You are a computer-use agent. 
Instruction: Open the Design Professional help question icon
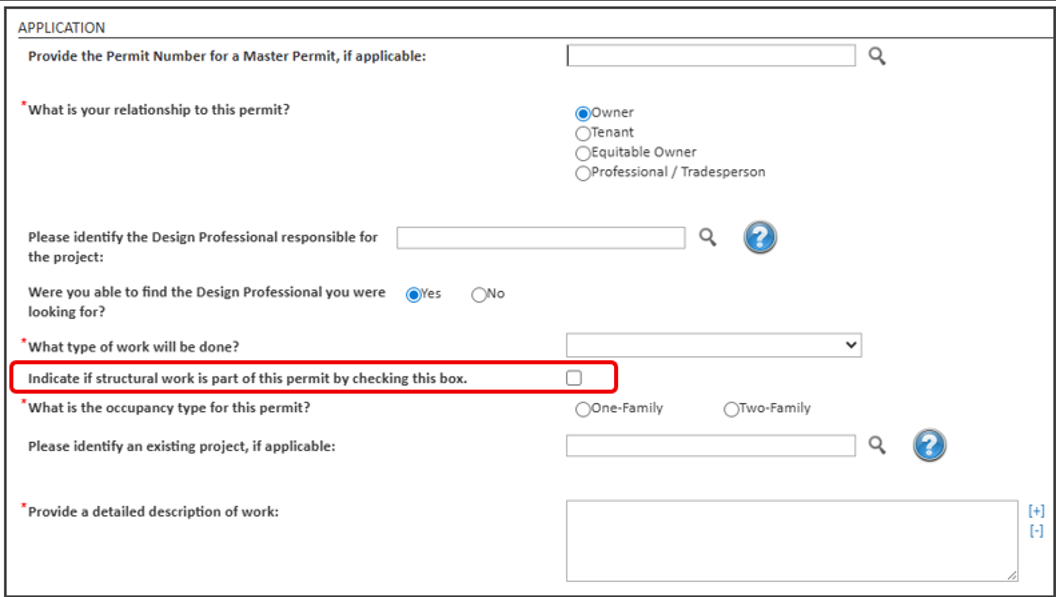pyautogui.click(x=760, y=237)
